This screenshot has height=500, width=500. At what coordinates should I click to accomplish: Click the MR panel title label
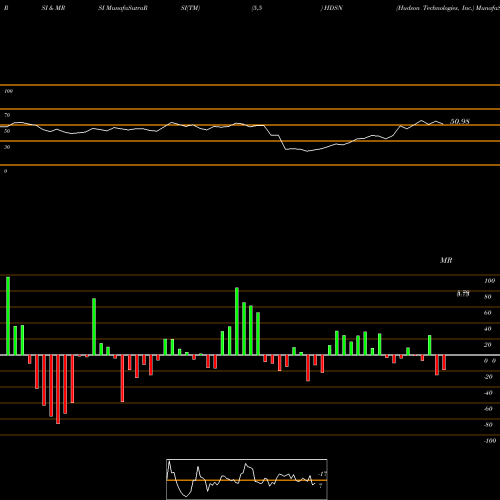pyautogui.click(x=446, y=260)
